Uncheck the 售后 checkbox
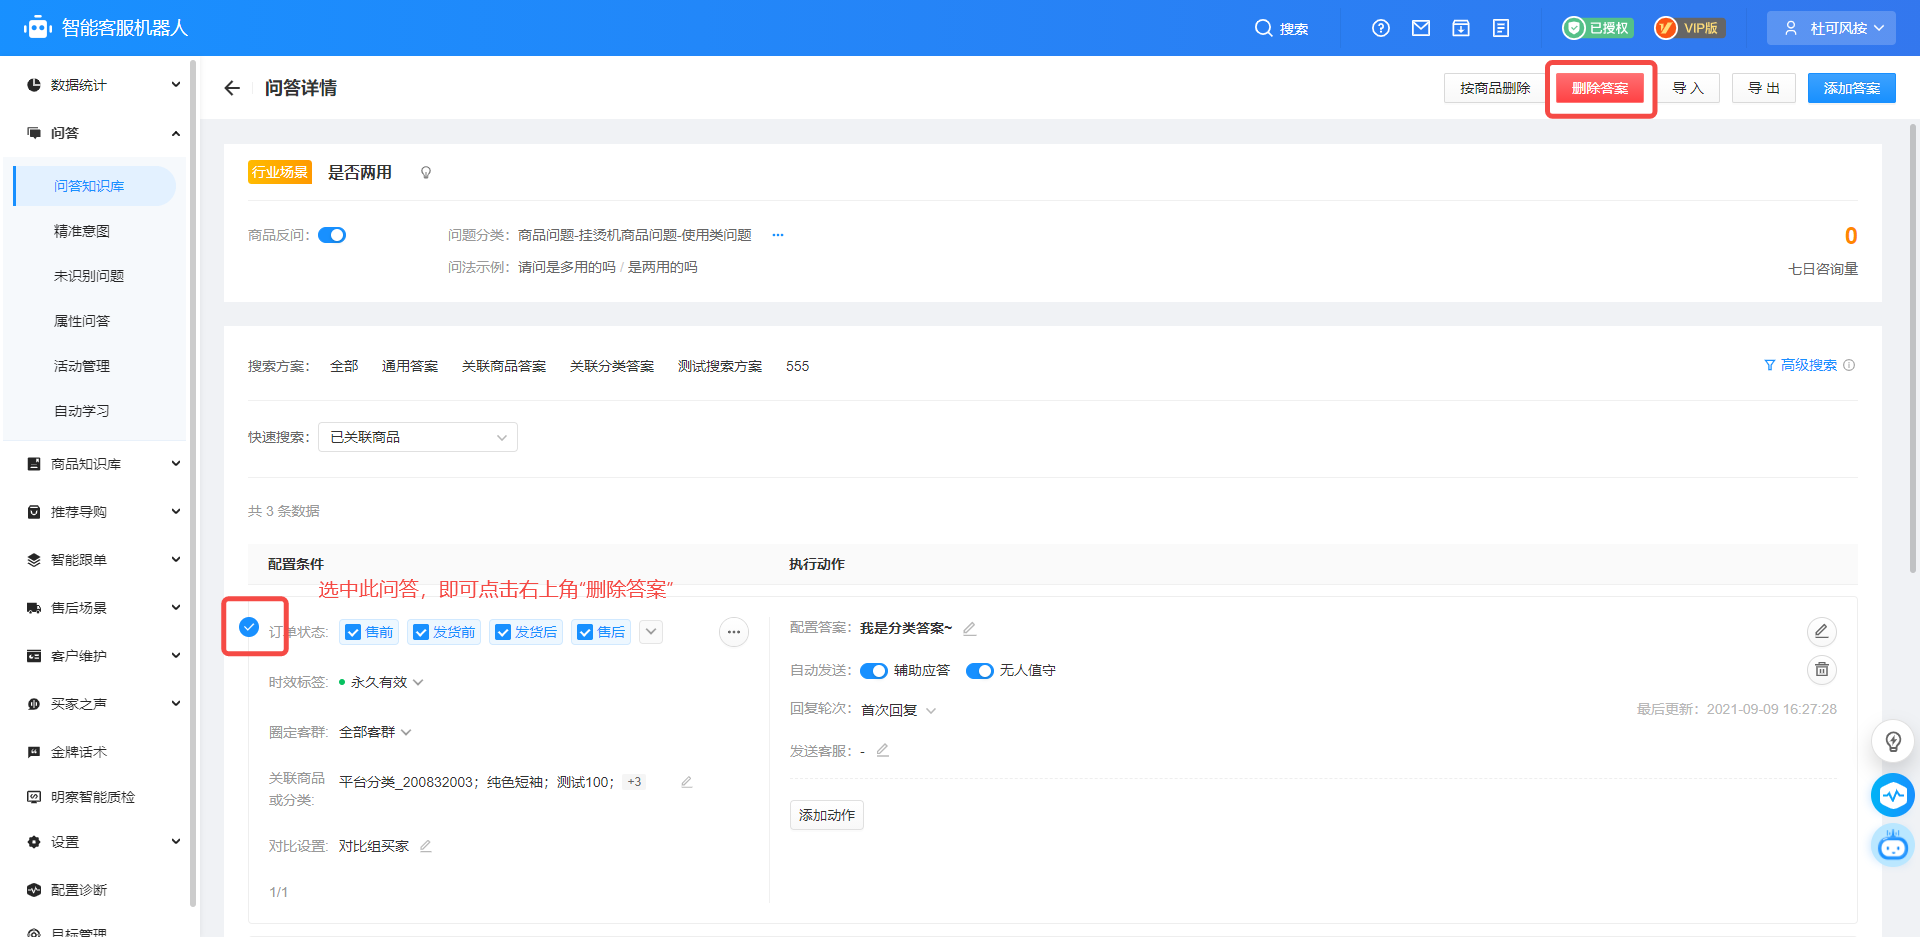The image size is (1920, 937). [585, 632]
